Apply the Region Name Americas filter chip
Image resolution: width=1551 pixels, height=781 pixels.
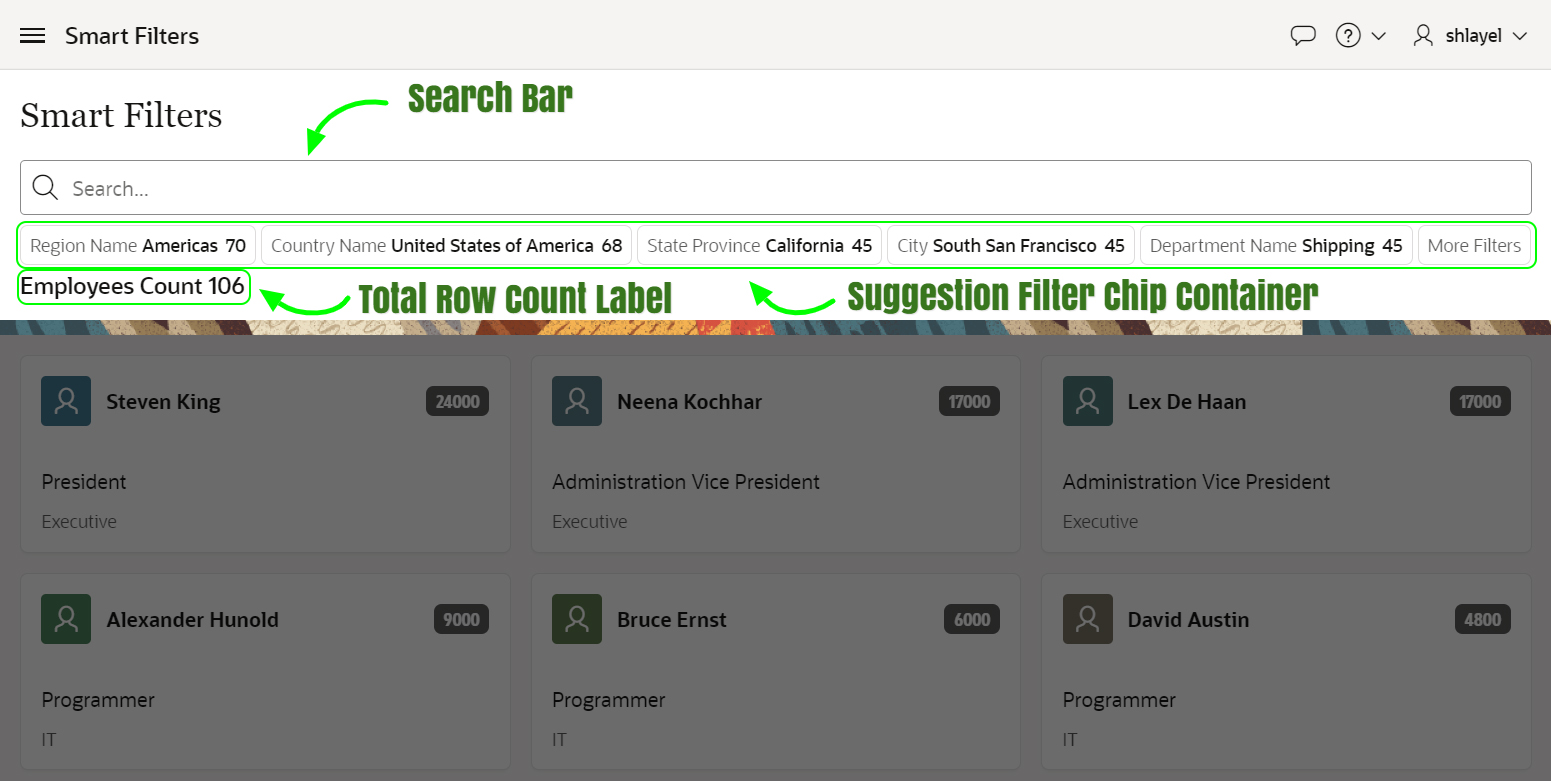138,245
